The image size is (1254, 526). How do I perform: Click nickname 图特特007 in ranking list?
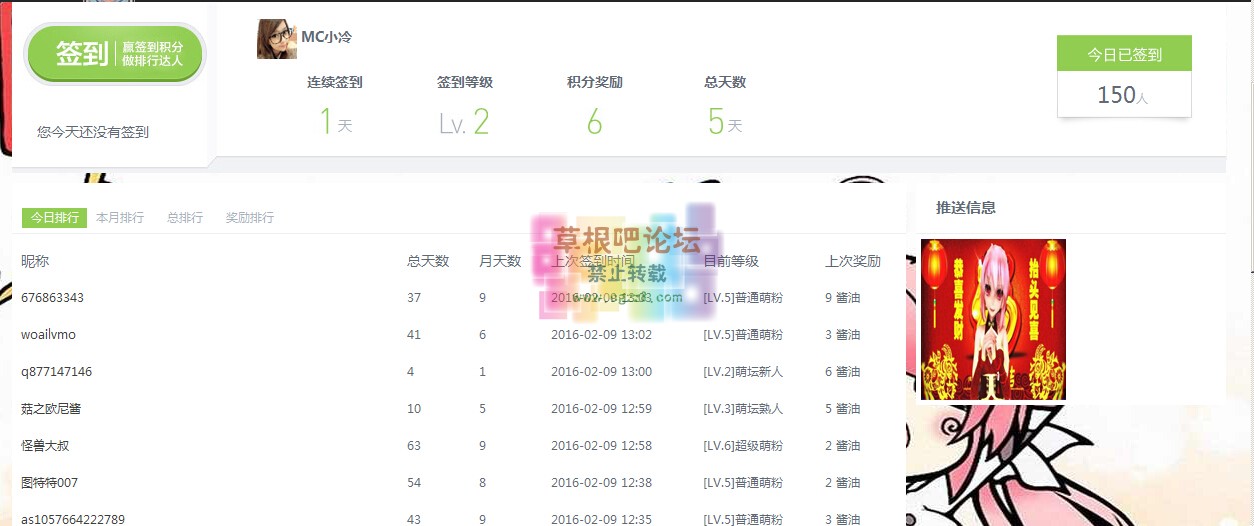49,482
